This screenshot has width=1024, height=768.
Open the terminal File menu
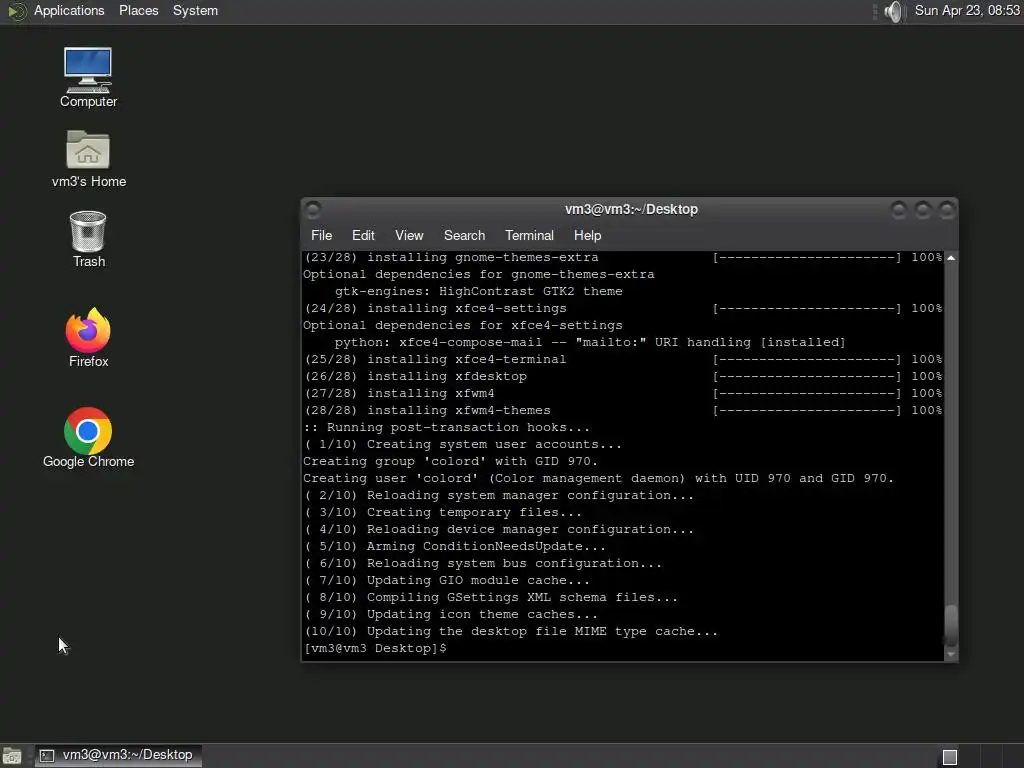coord(321,235)
